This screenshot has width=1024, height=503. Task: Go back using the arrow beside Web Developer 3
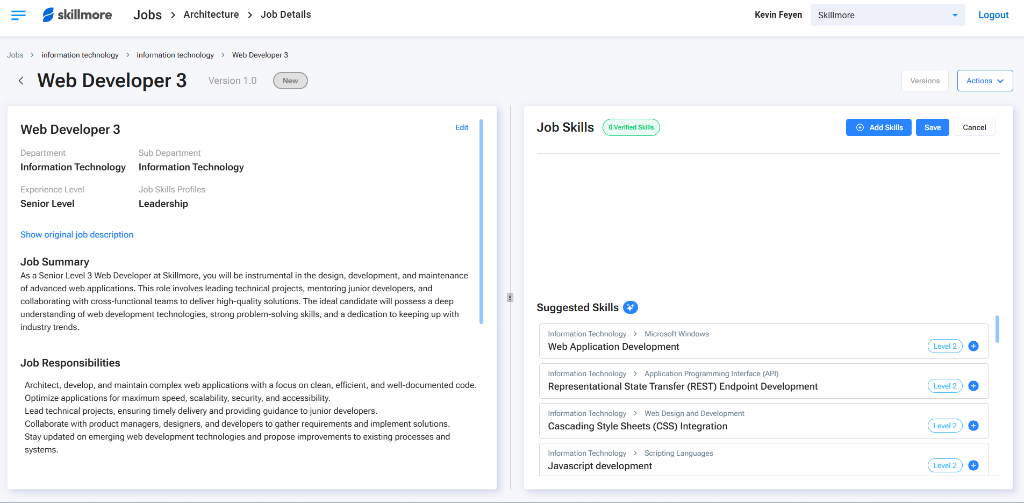[21, 80]
